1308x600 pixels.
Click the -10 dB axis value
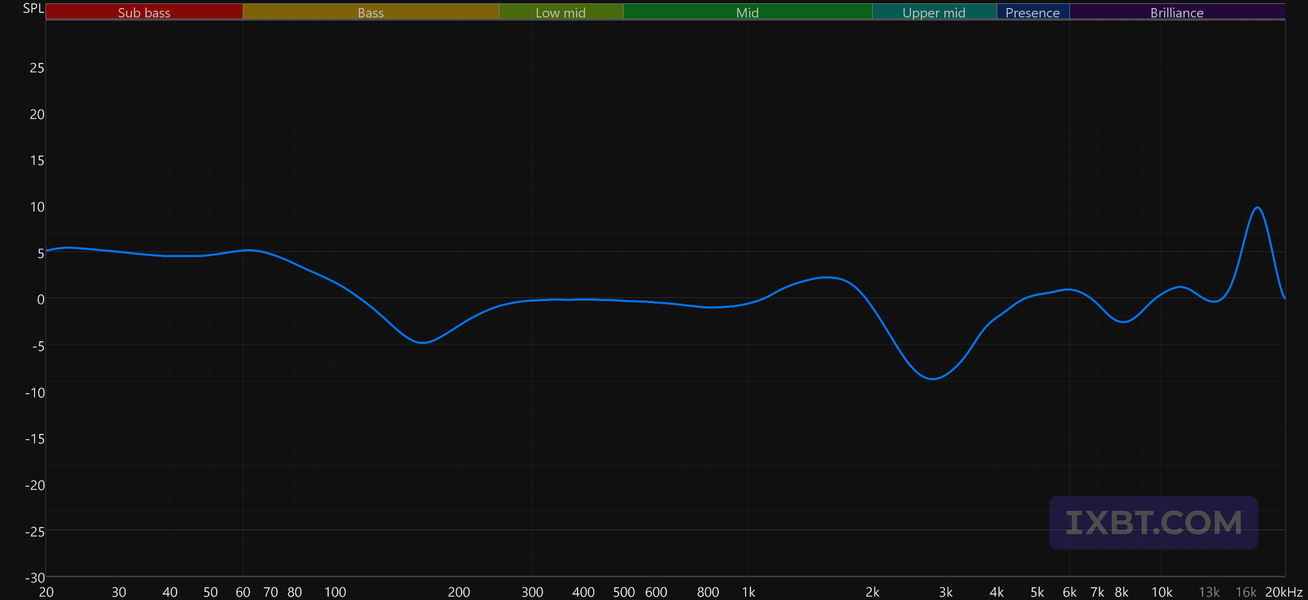[x=34, y=392]
